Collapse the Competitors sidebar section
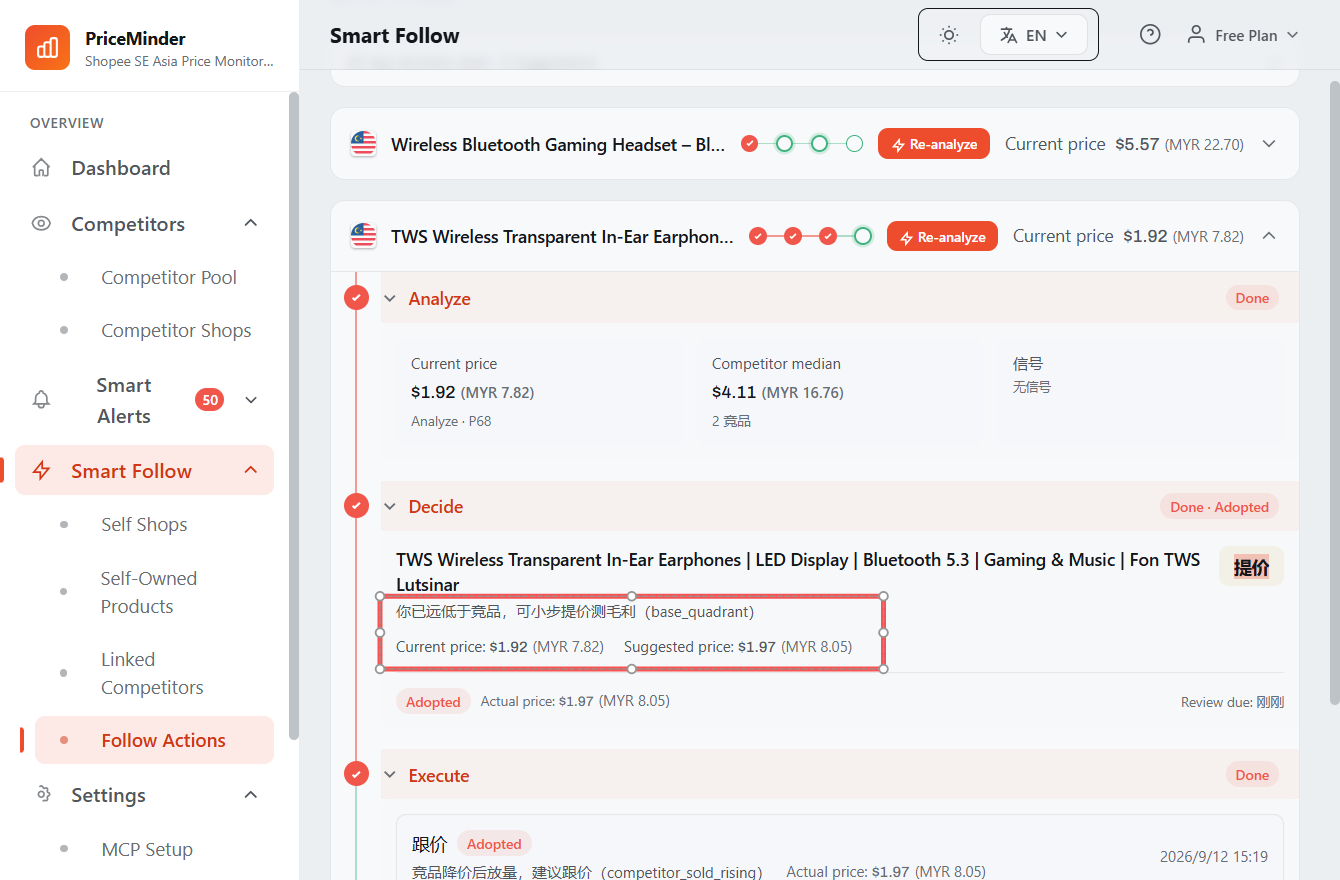 coord(251,223)
